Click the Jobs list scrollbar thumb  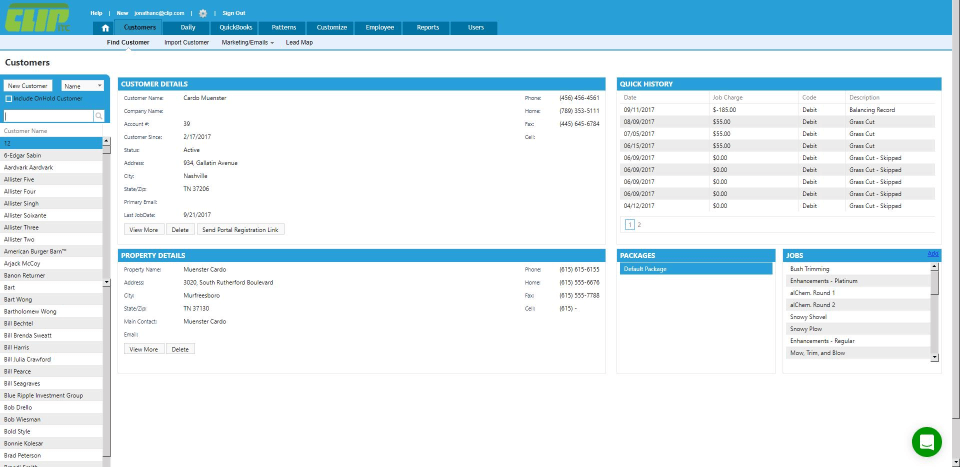coord(935,283)
